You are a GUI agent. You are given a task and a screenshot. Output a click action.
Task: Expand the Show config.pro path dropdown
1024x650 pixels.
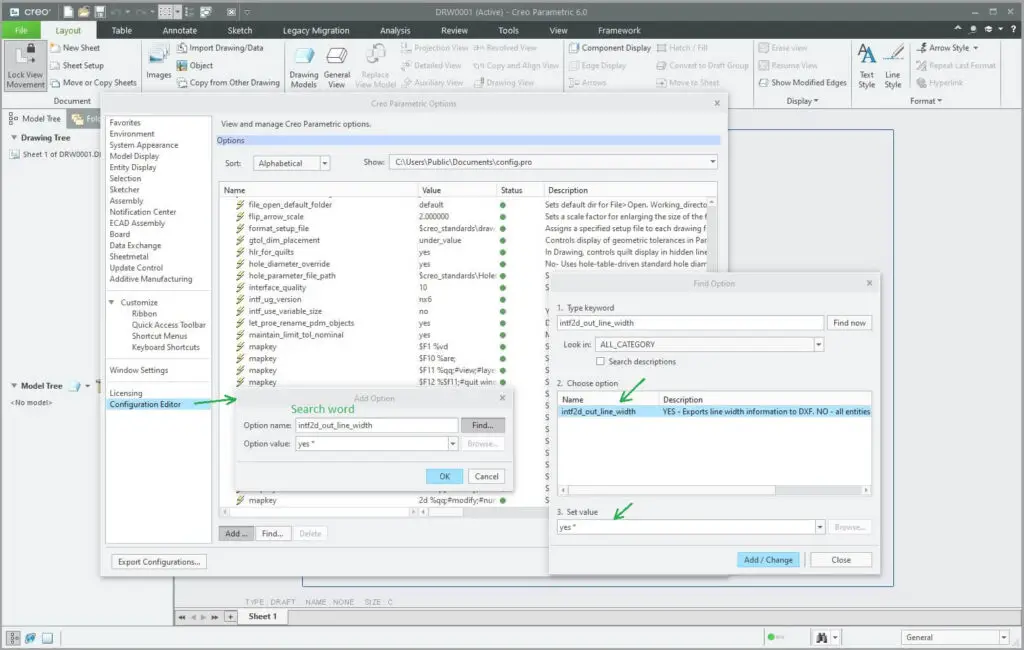pyautogui.click(x=712, y=162)
